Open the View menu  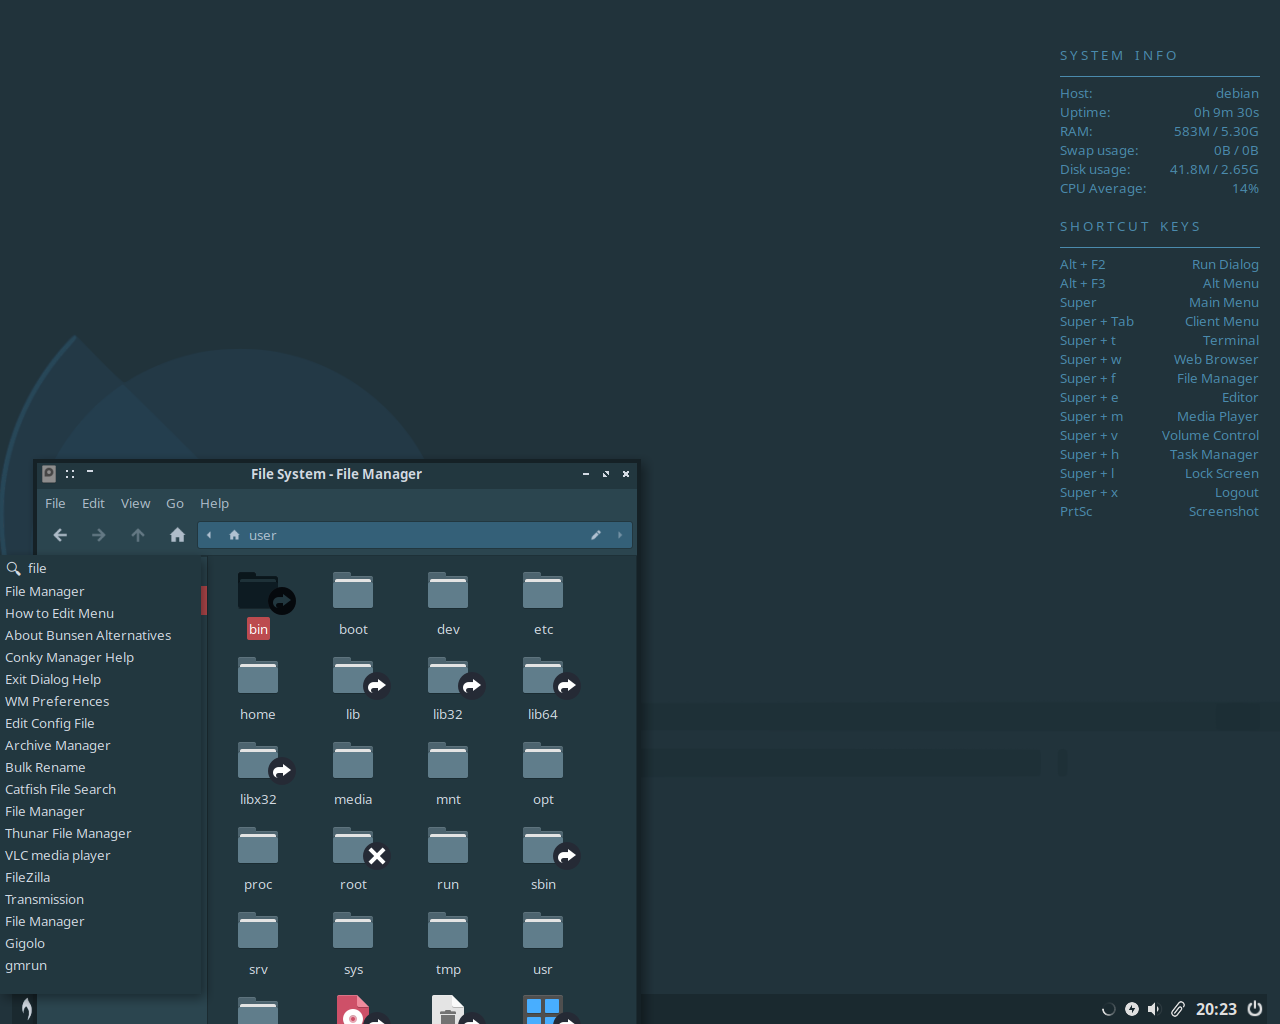pyautogui.click(x=135, y=503)
